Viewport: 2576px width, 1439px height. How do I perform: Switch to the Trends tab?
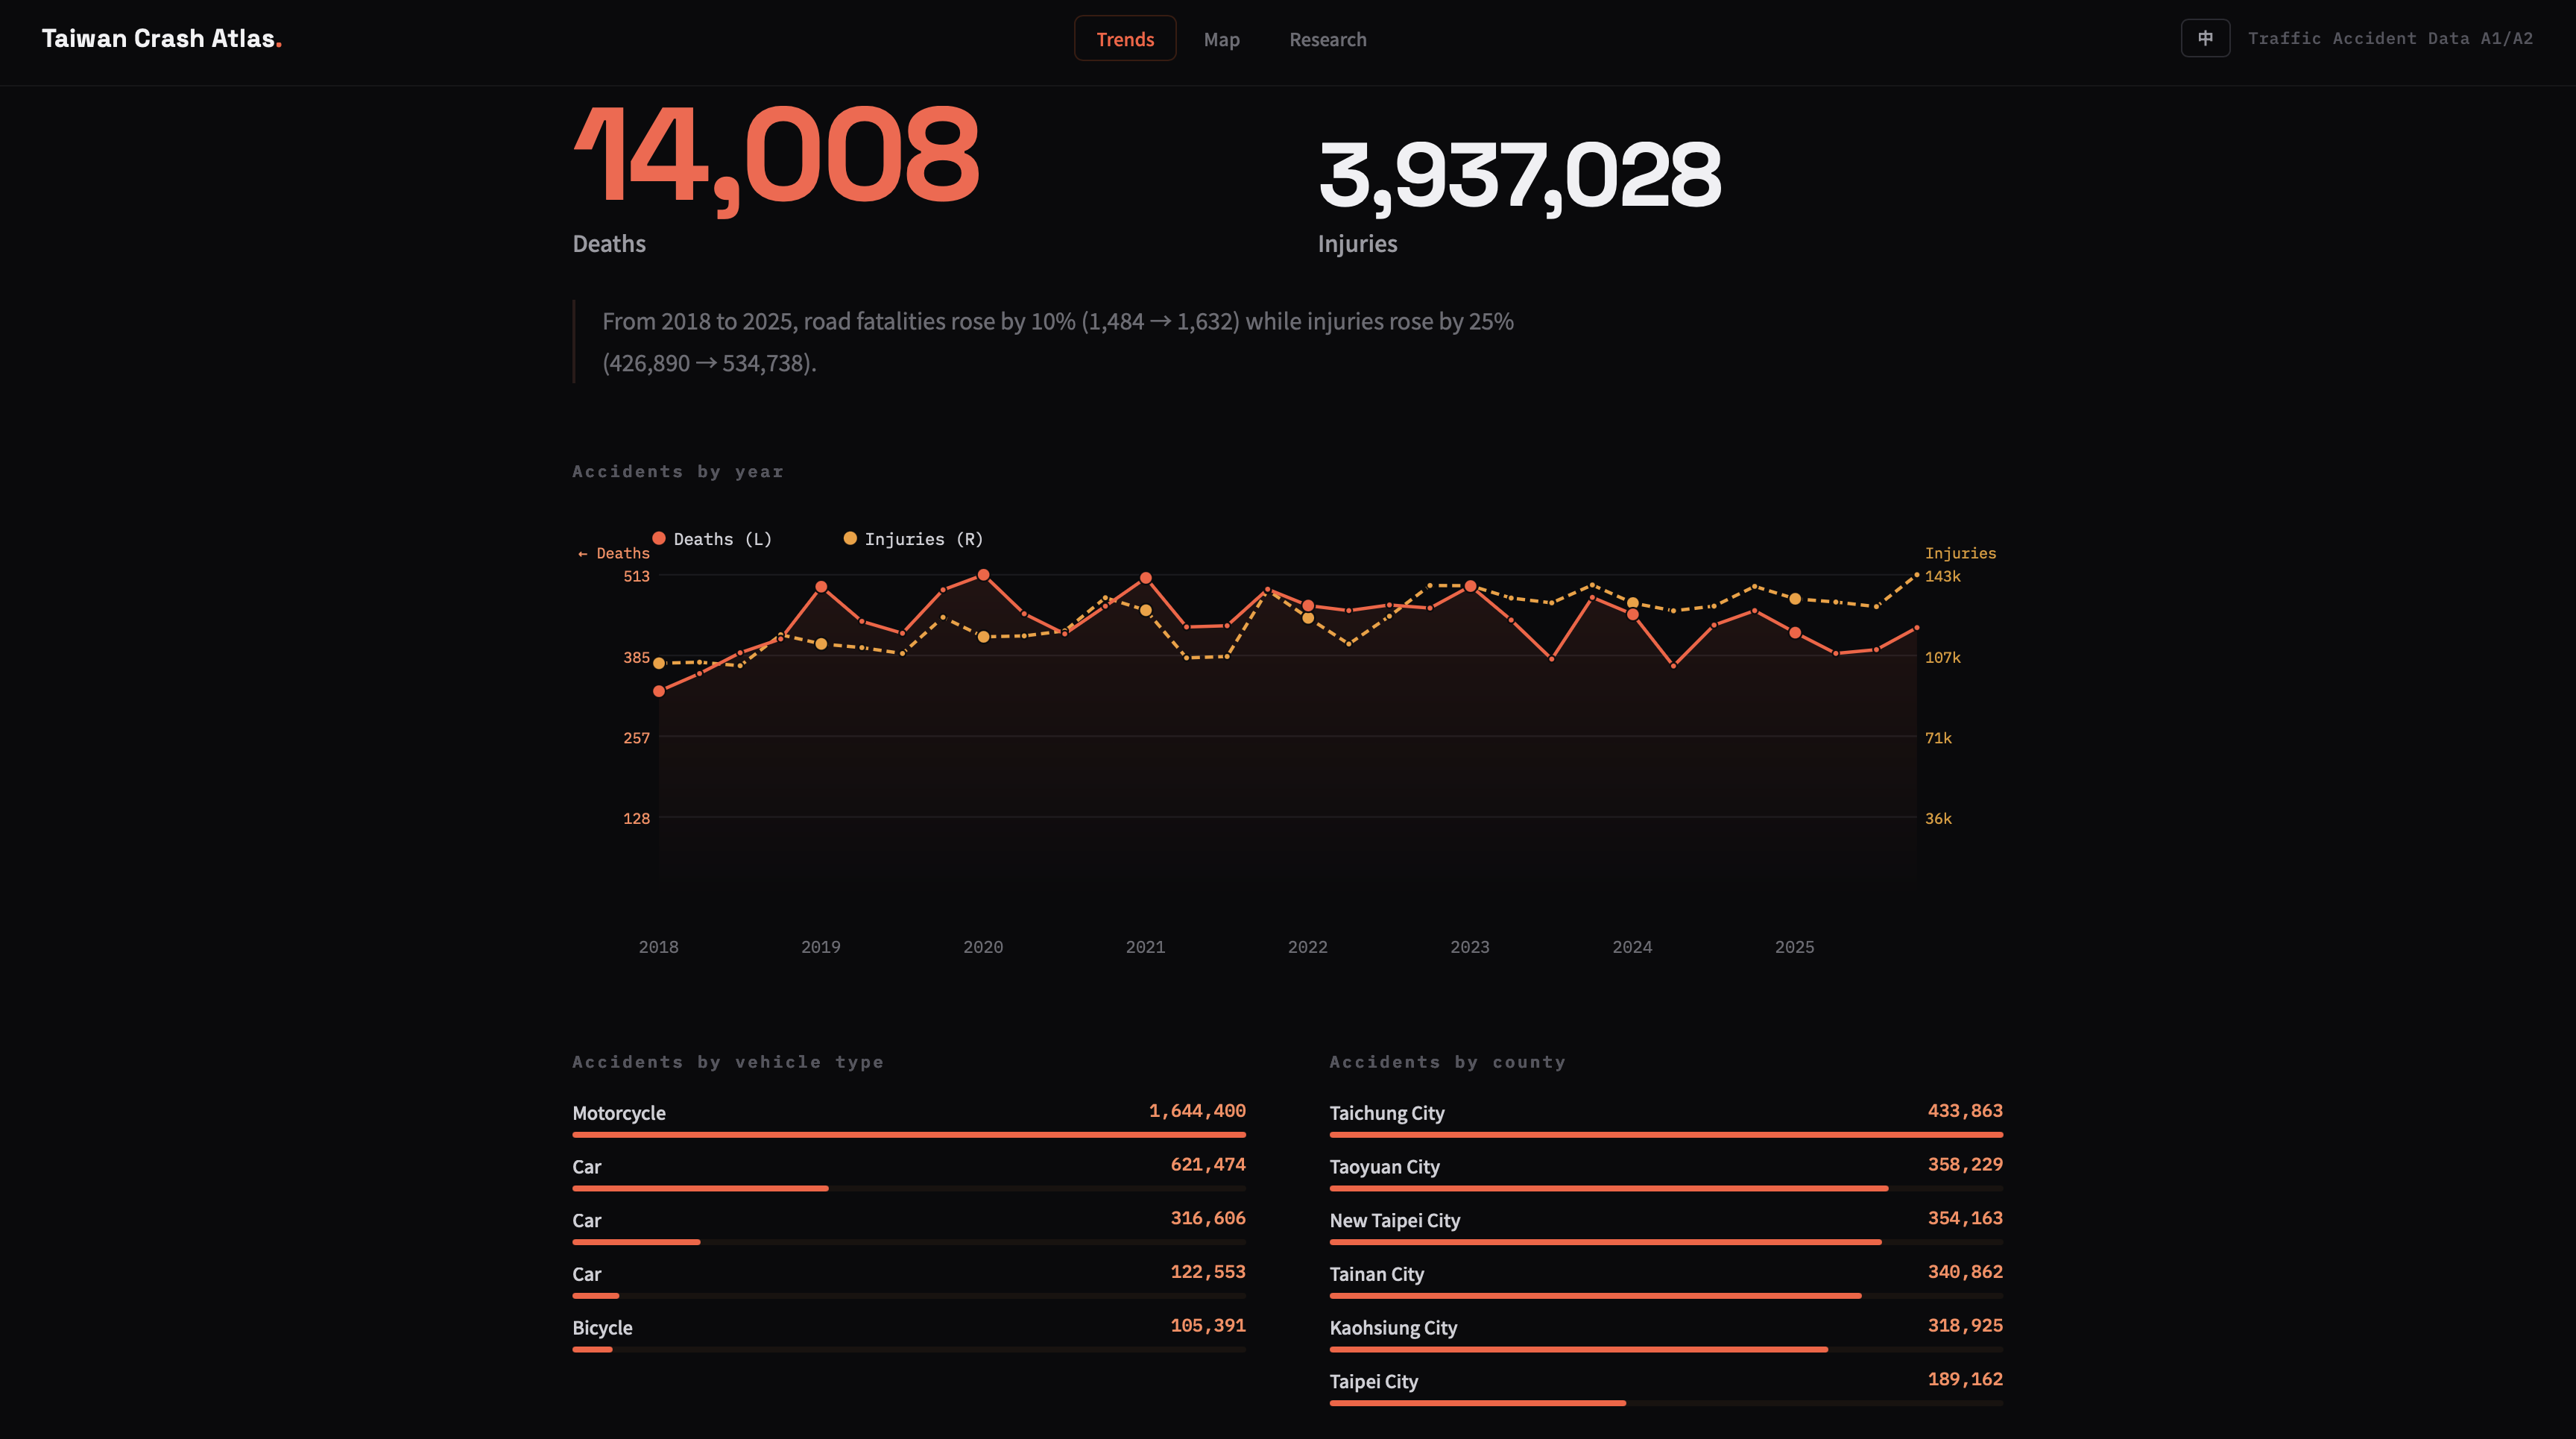[x=1125, y=39]
